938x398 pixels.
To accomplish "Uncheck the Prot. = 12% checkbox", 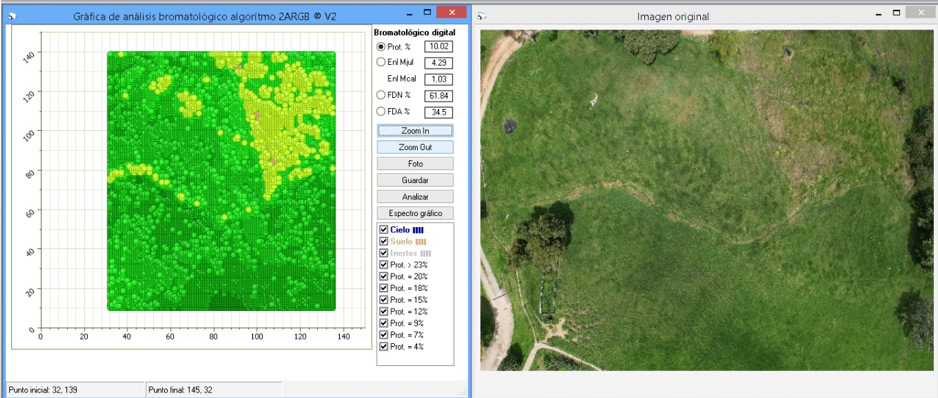I will (x=383, y=312).
